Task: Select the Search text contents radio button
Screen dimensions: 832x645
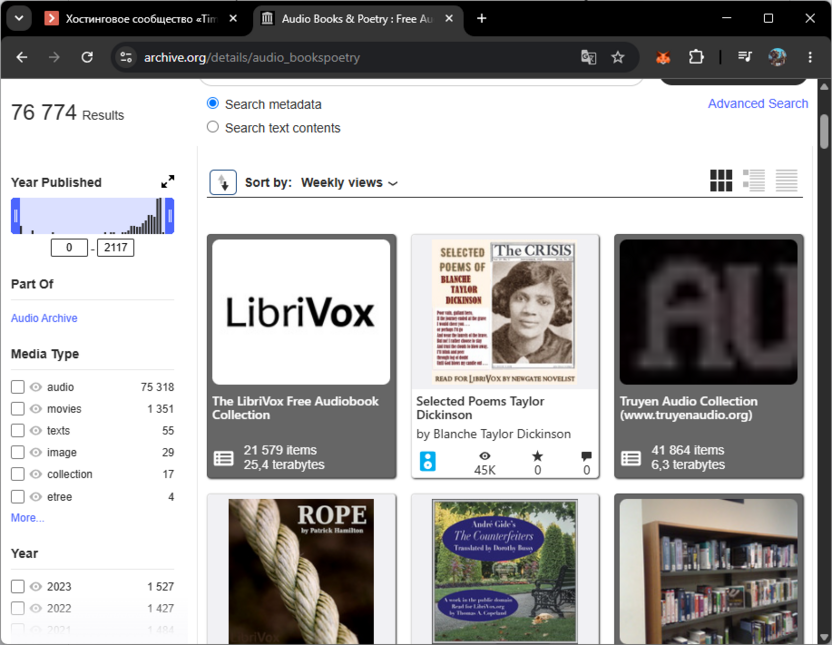Action: (213, 127)
